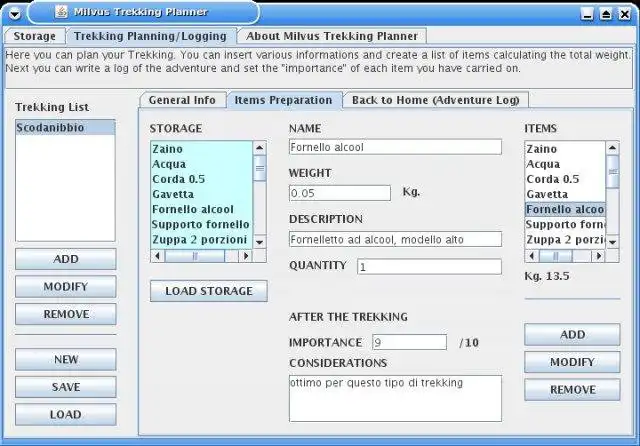Image resolution: width=640 pixels, height=446 pixels.
Task: Select Zaino in the STORAGE list
Action: pyautogui.click(x=202, y=149)
